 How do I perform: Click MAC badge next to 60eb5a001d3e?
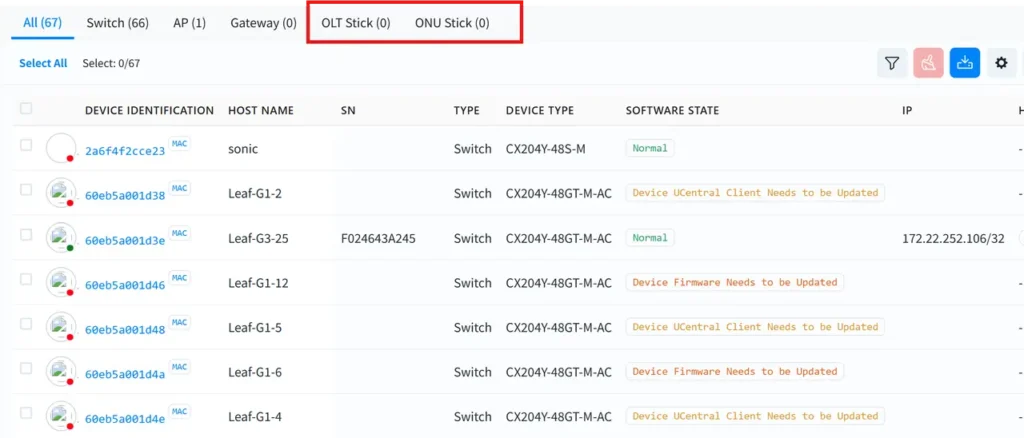click(180, 233)
